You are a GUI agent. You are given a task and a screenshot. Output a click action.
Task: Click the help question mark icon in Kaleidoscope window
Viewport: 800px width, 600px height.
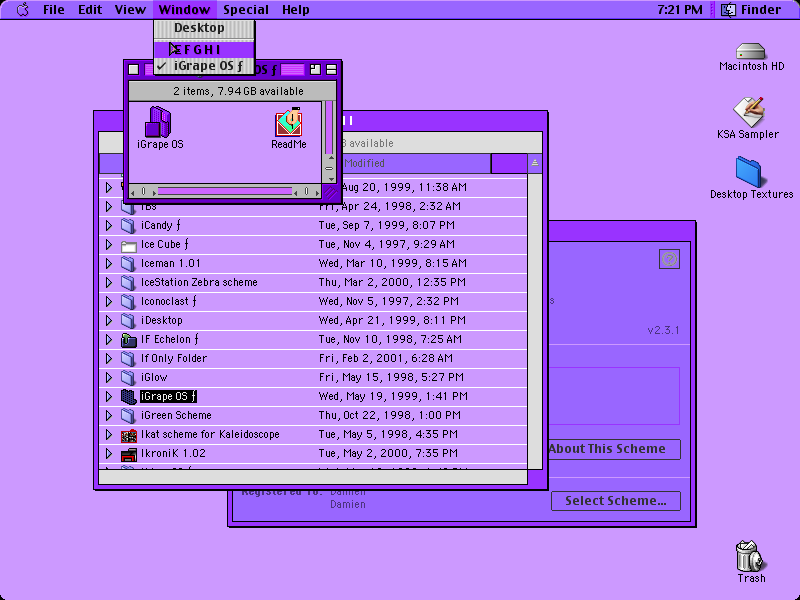coord(669,259)
